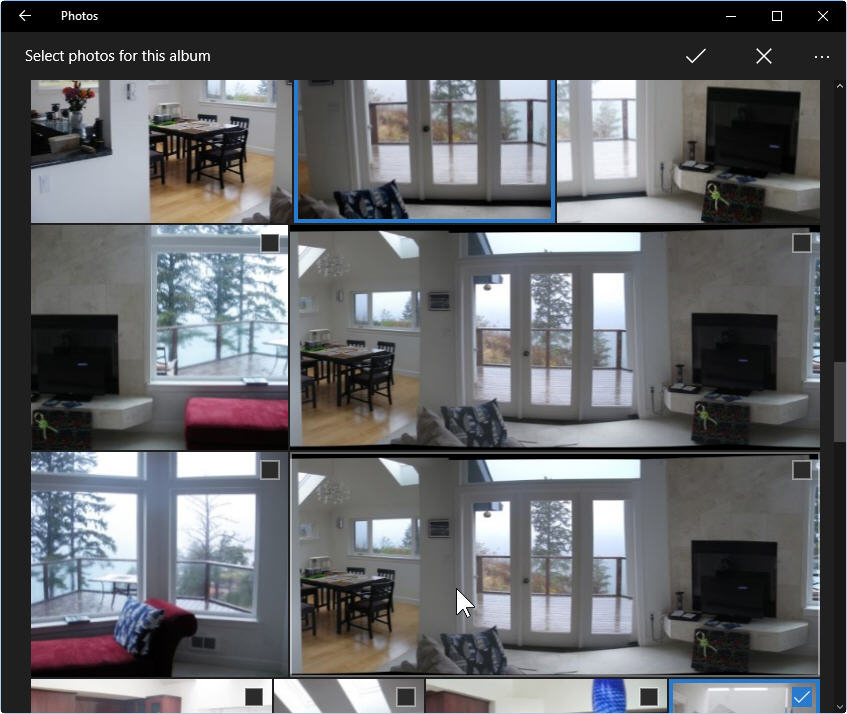Image resolution: width=847 pixels, height=714 pixels.
Task: Open the See more ellipsis menu
Action: 822,56
